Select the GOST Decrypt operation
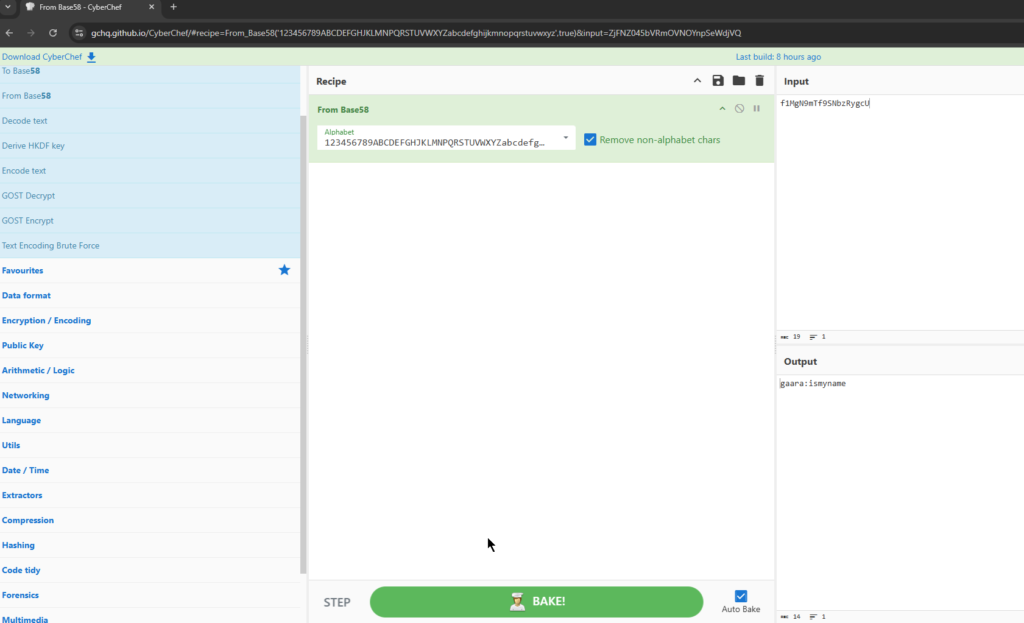 [x=28, y=196]
